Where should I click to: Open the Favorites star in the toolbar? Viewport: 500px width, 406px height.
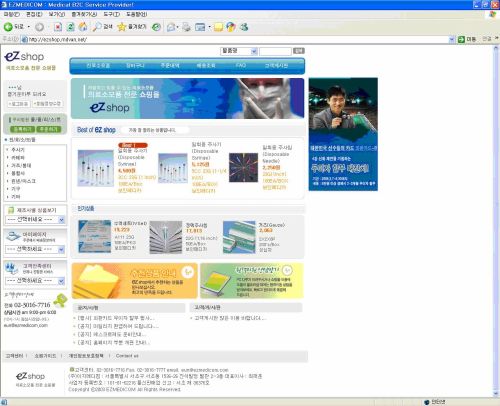pyautogui.click(x=132, y=27)
